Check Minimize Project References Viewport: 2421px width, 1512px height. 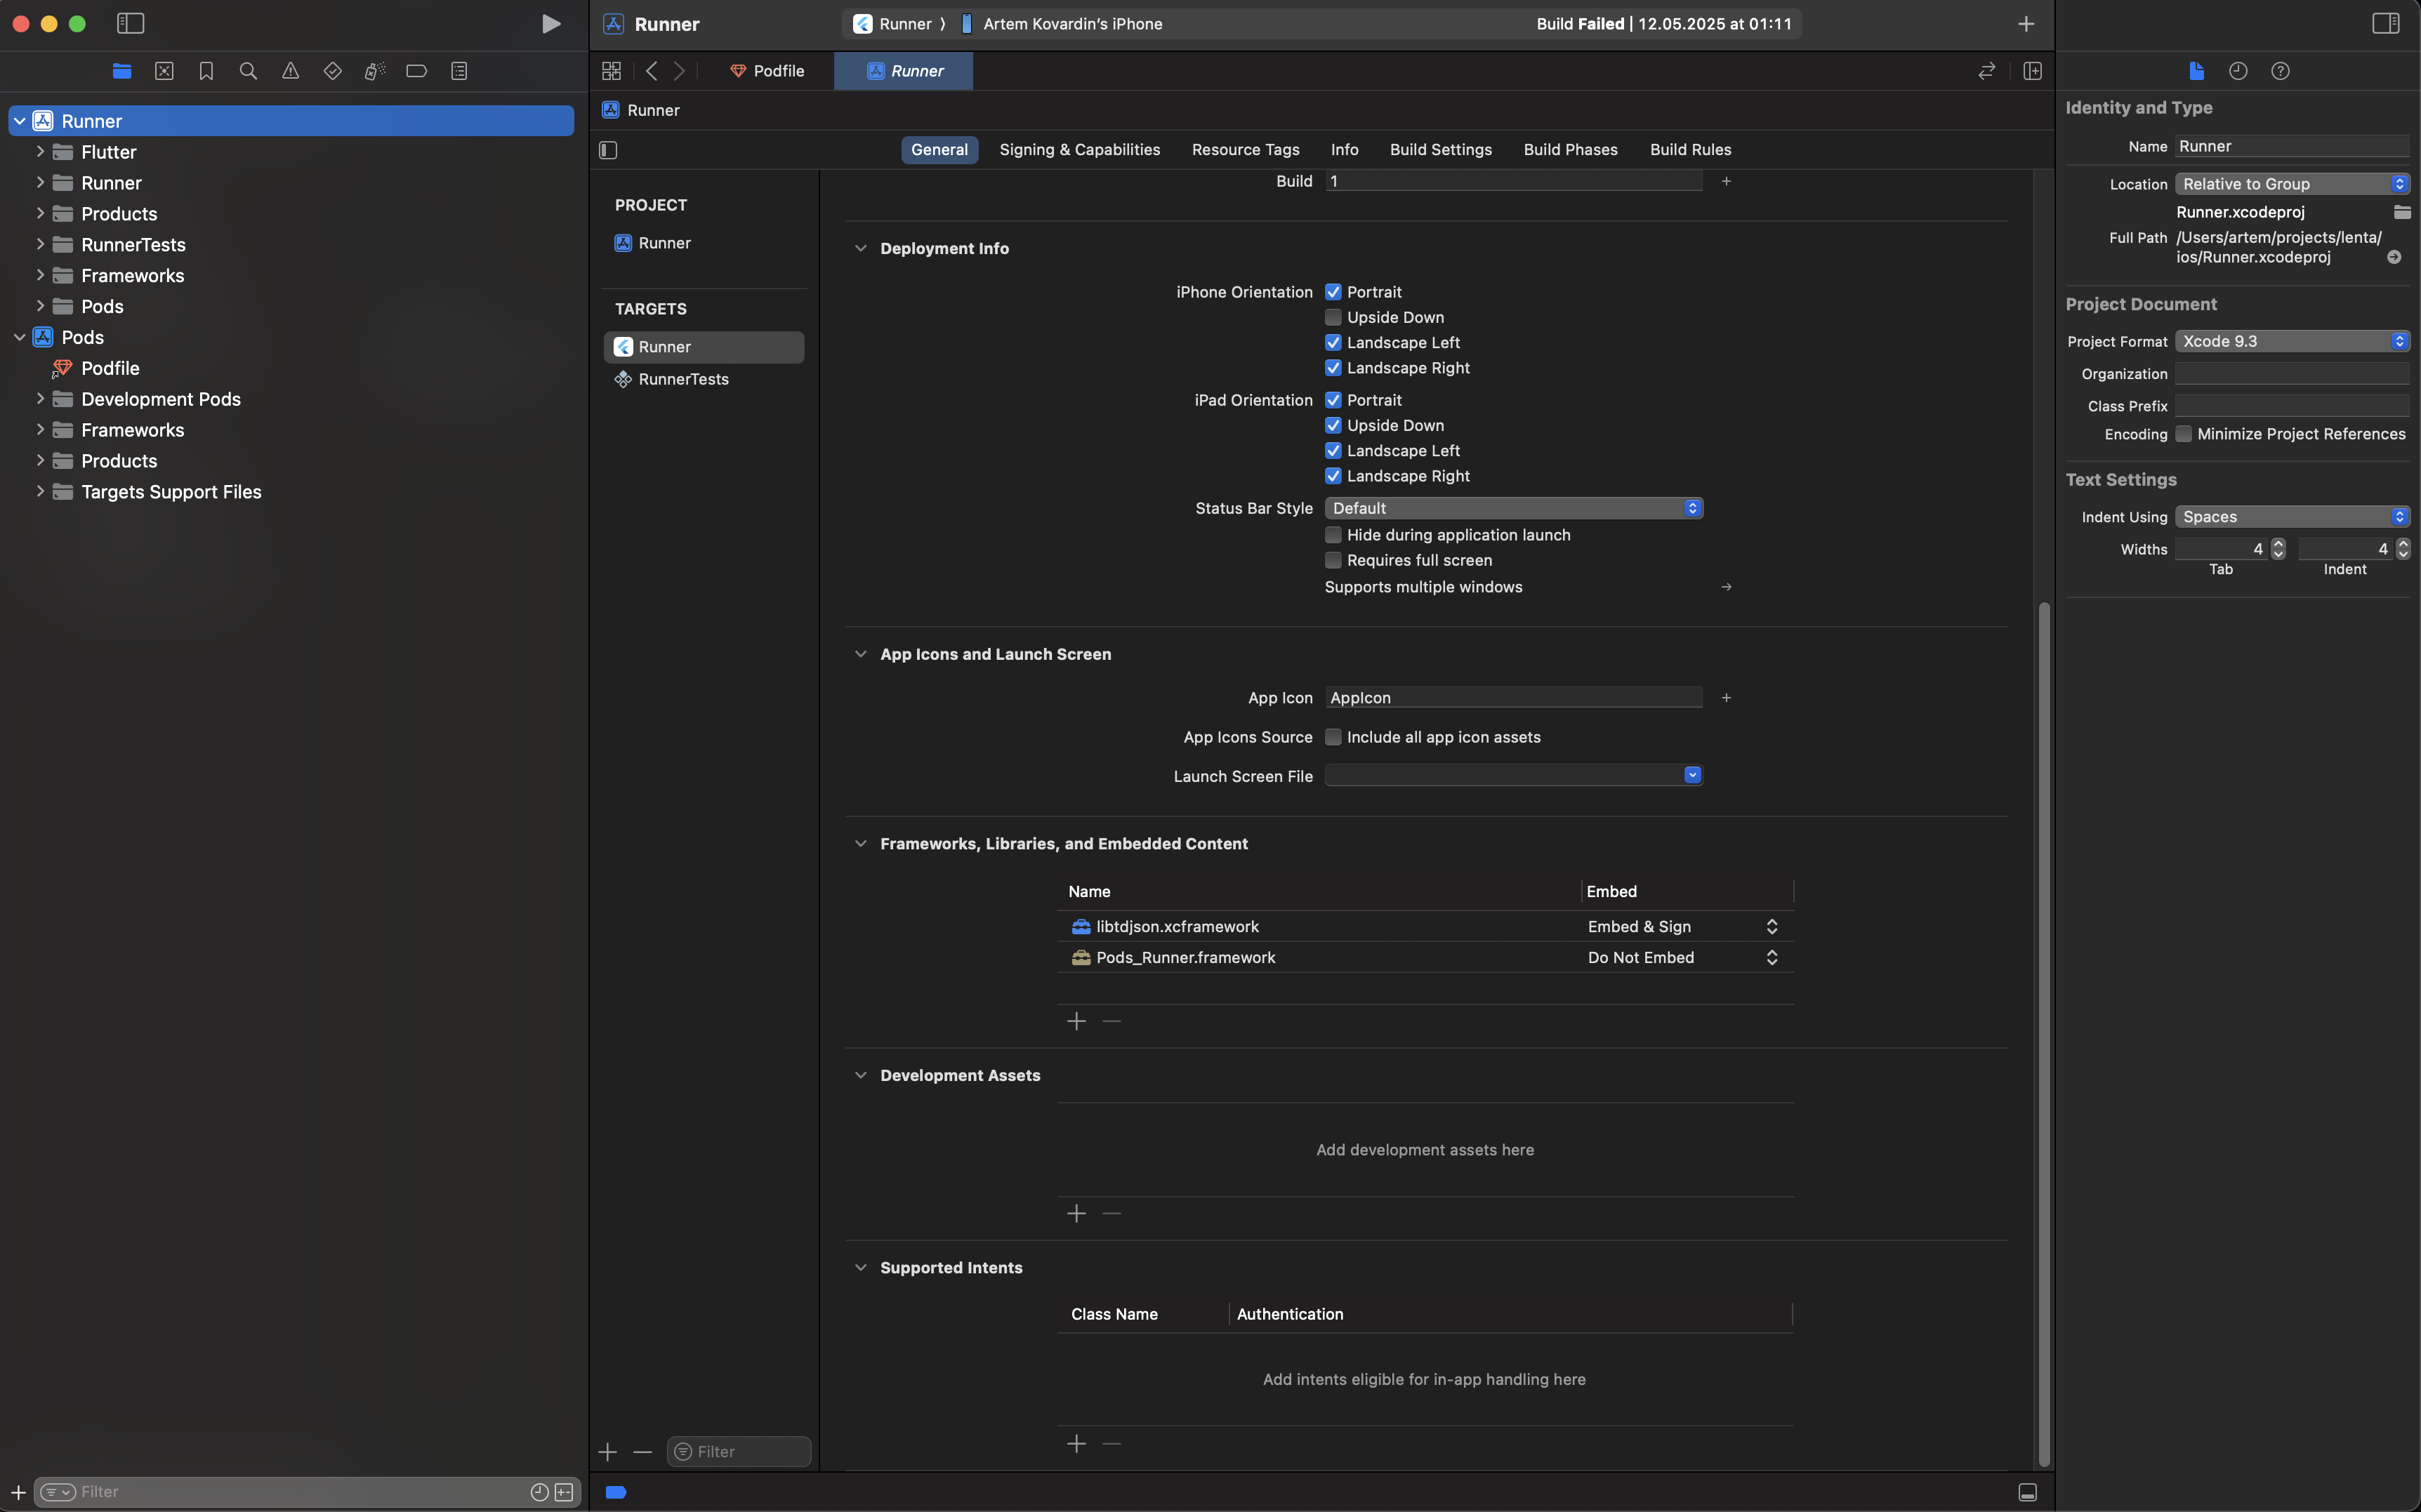point(2184,434)
